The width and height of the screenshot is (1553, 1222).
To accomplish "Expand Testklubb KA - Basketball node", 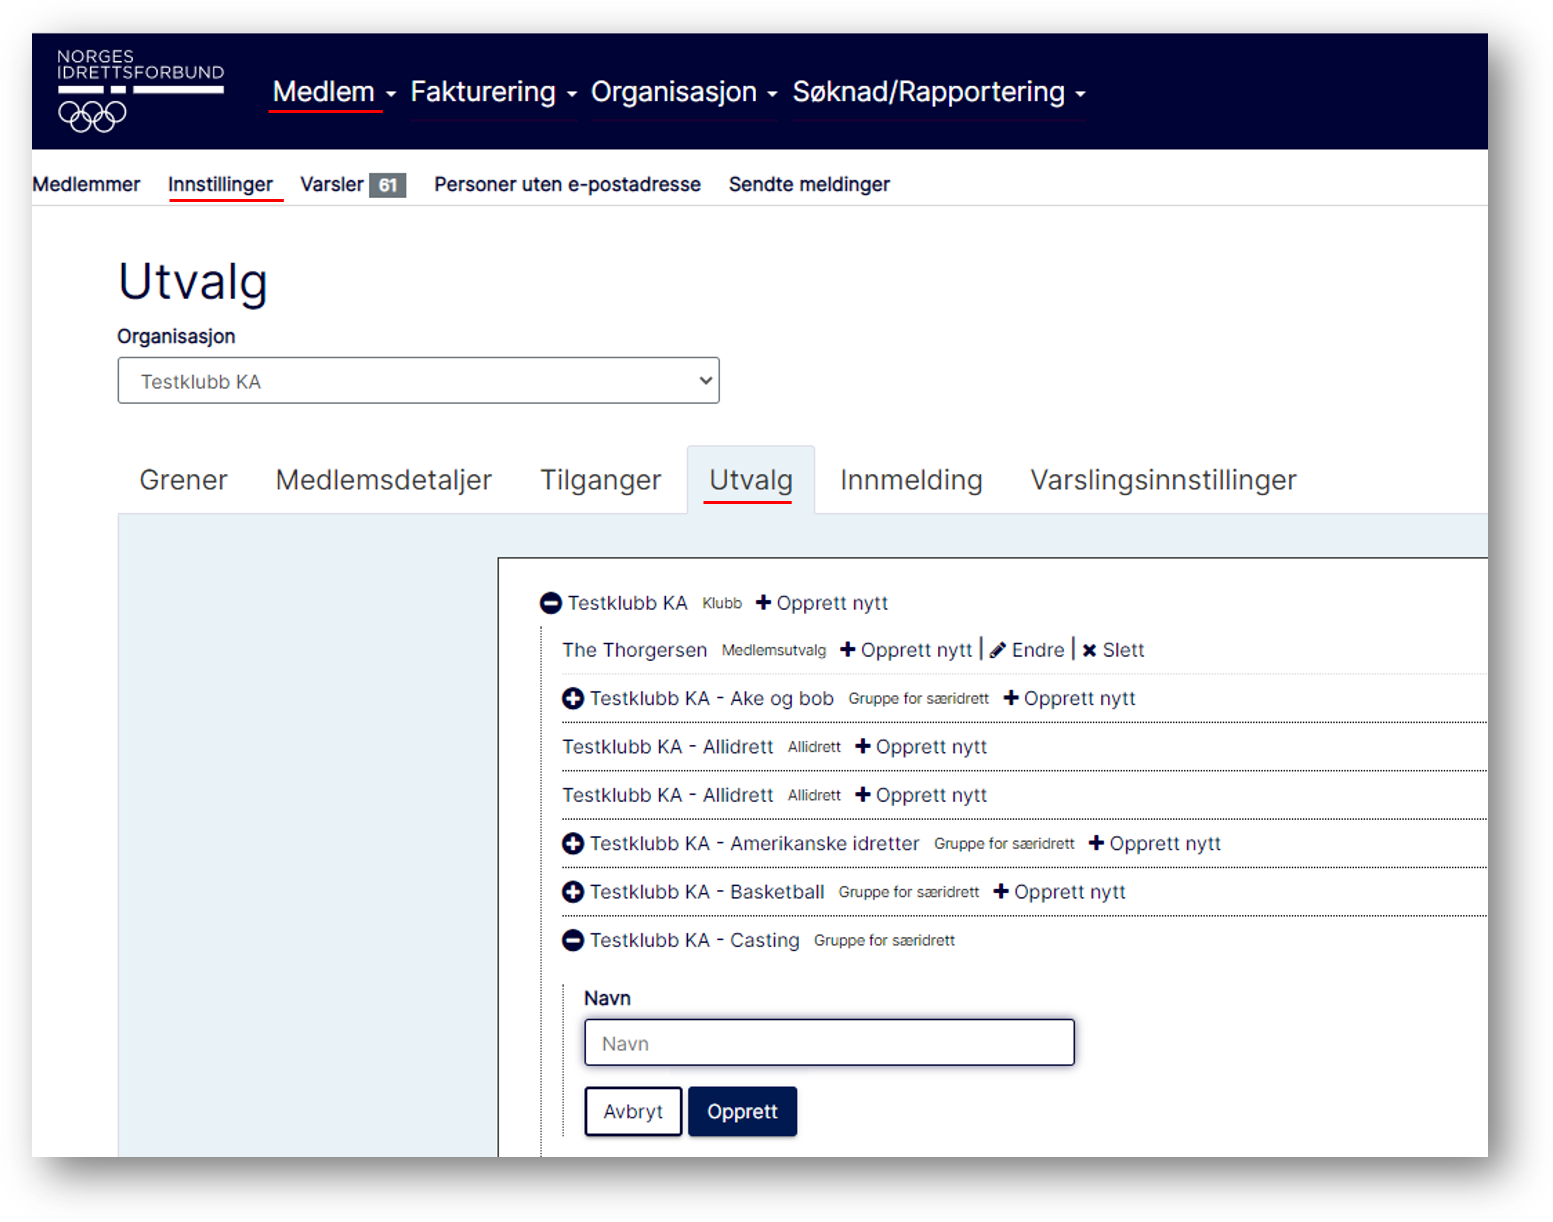I will tap(573, 892).
